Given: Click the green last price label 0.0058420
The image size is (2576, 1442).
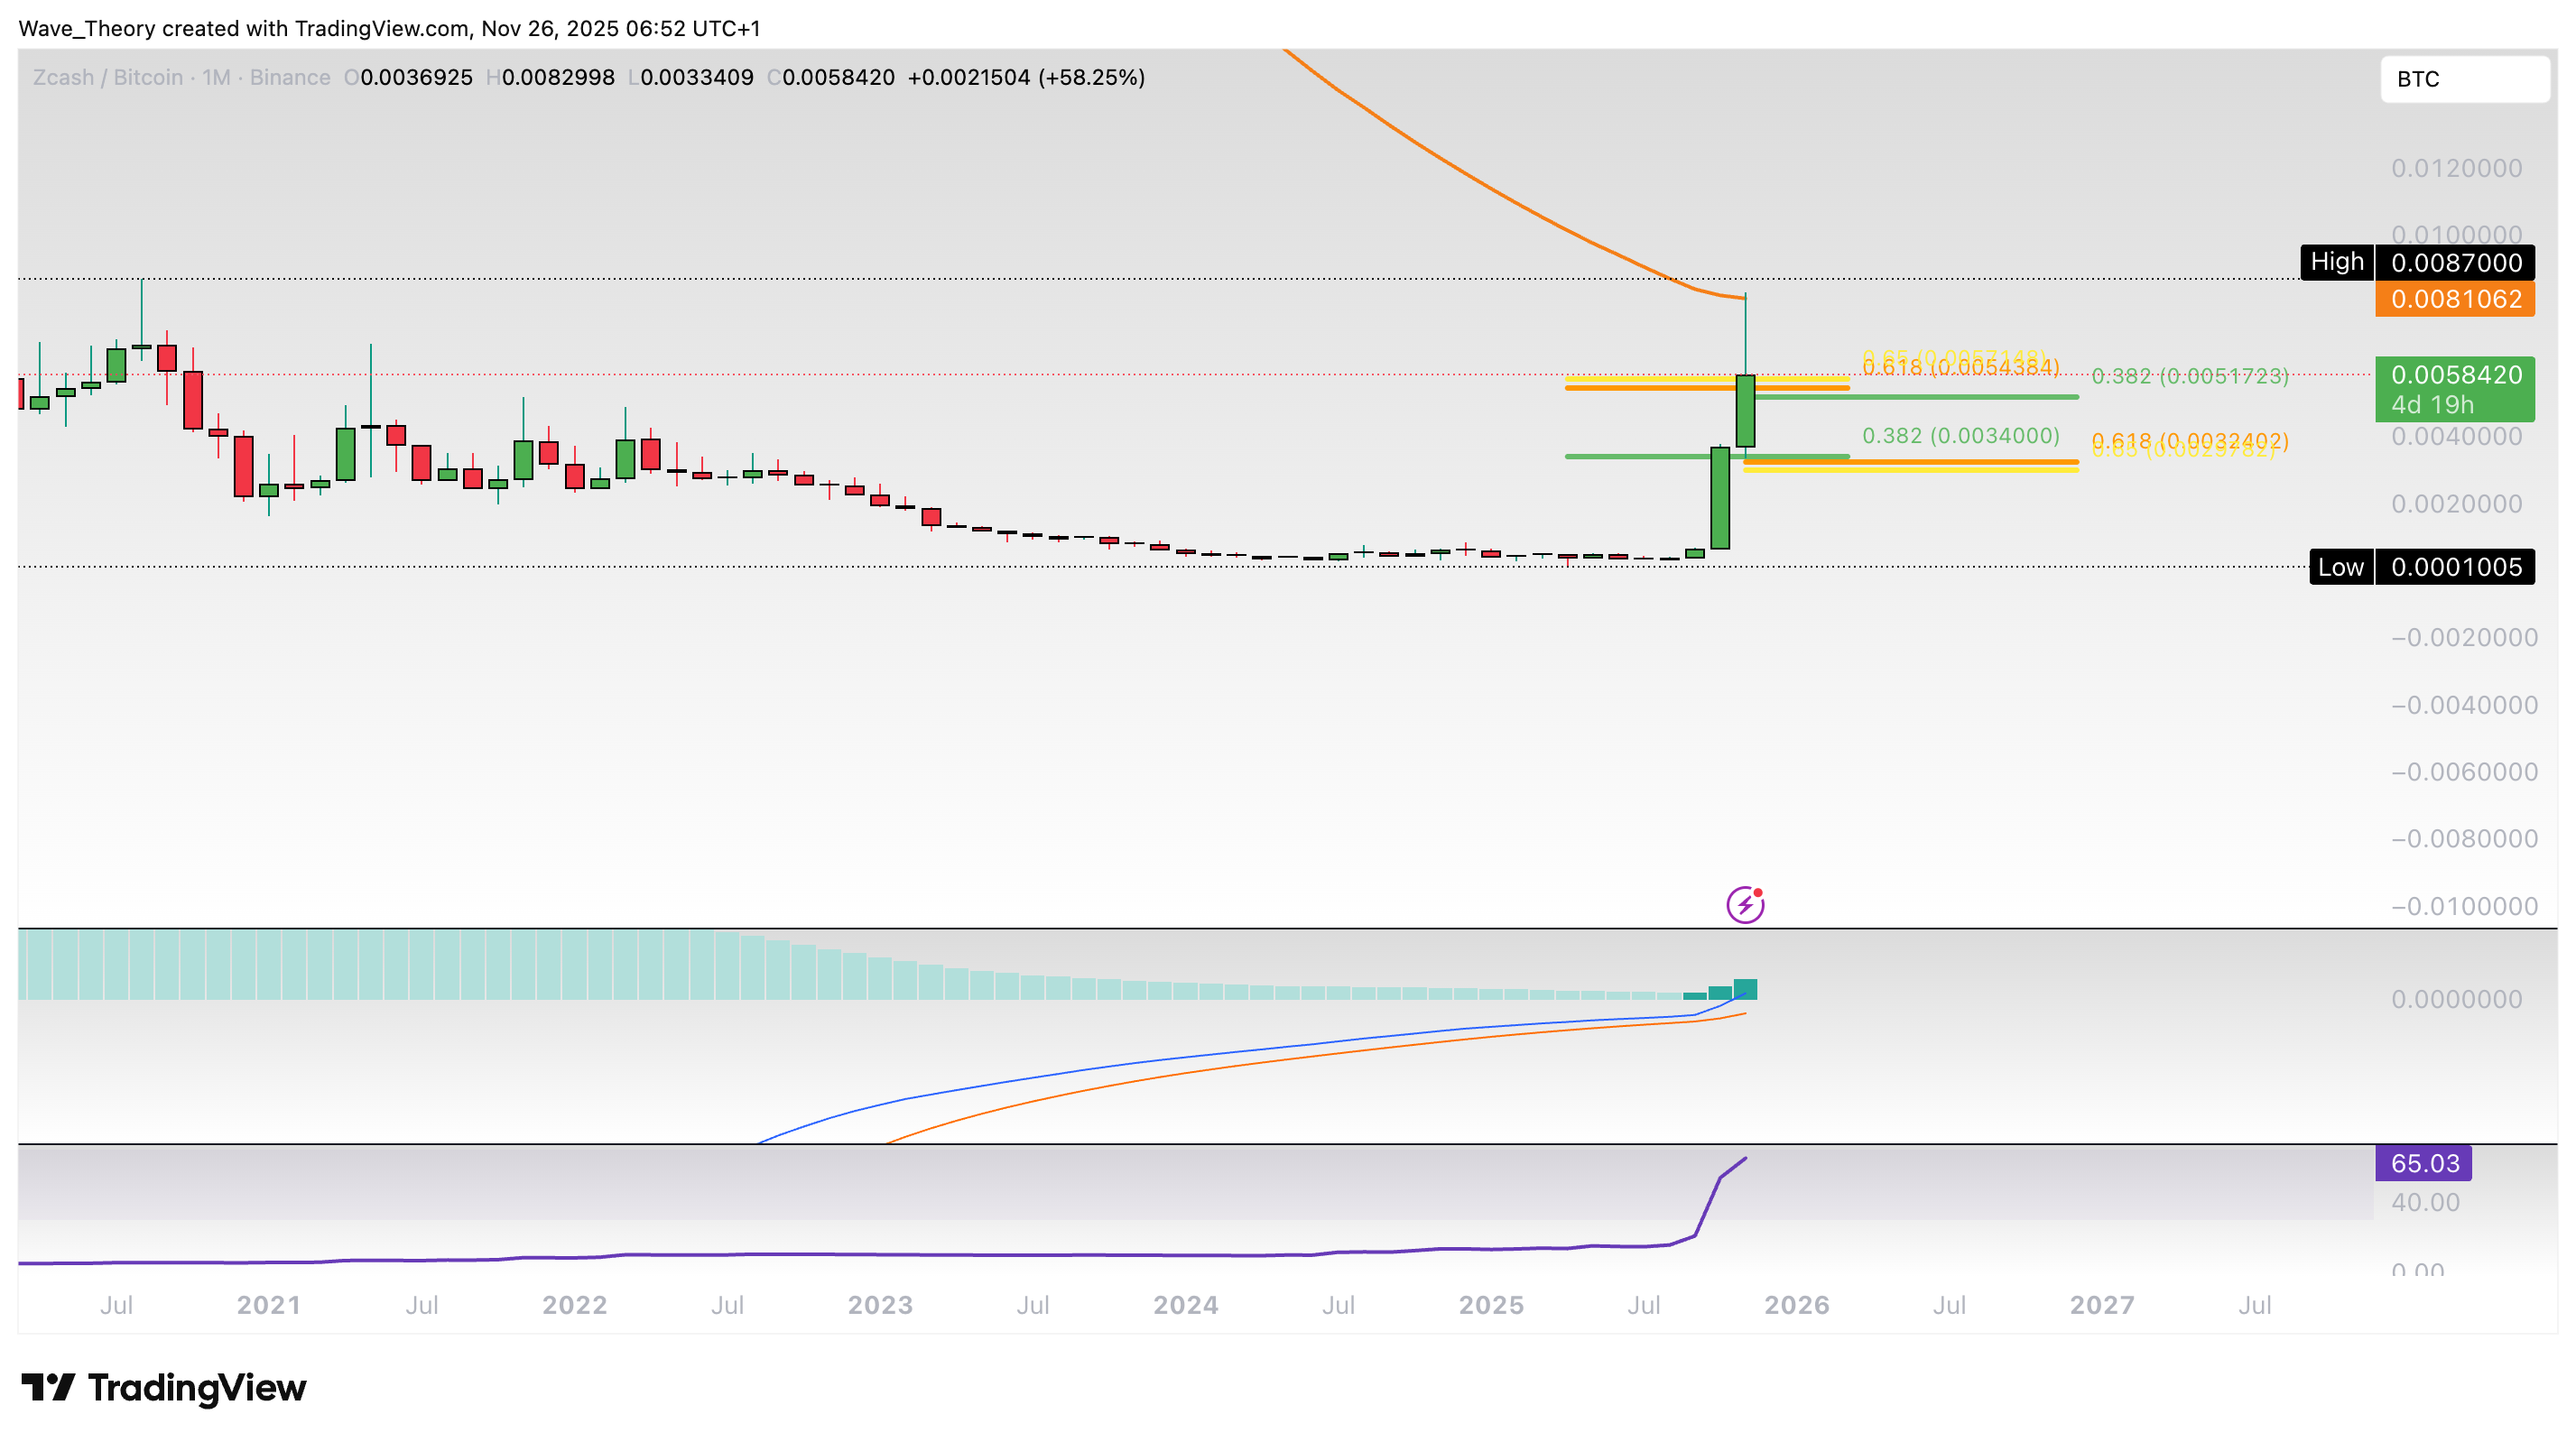Looking at the screenshot, I should (x=2456, y=377).
